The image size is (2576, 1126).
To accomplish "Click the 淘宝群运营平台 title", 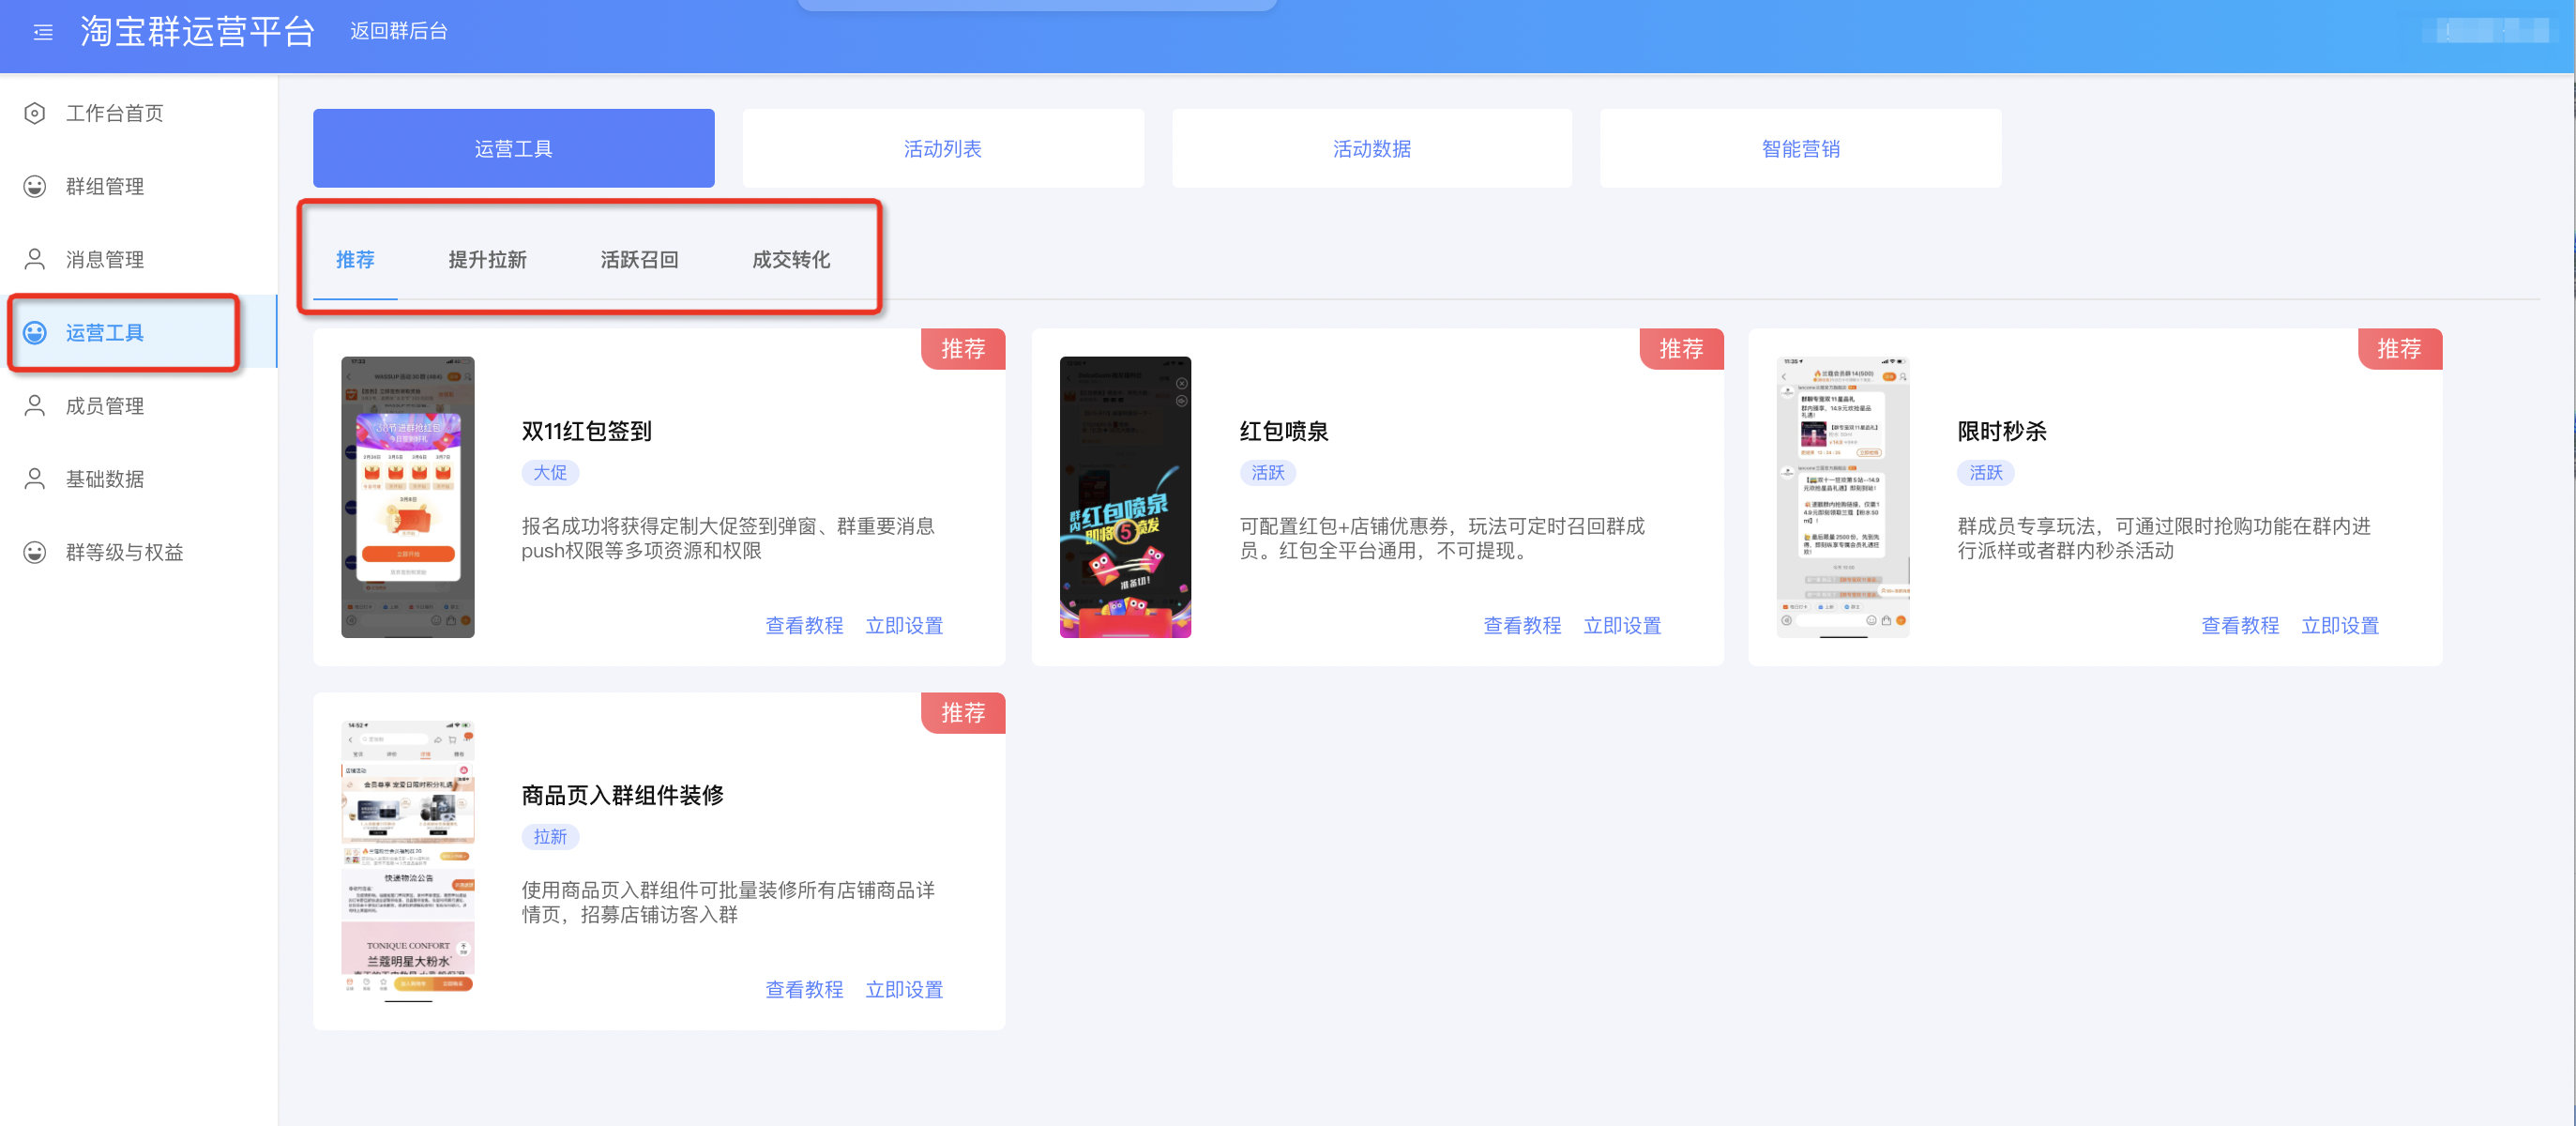I will pyautogui.click(x=197, y=32).
